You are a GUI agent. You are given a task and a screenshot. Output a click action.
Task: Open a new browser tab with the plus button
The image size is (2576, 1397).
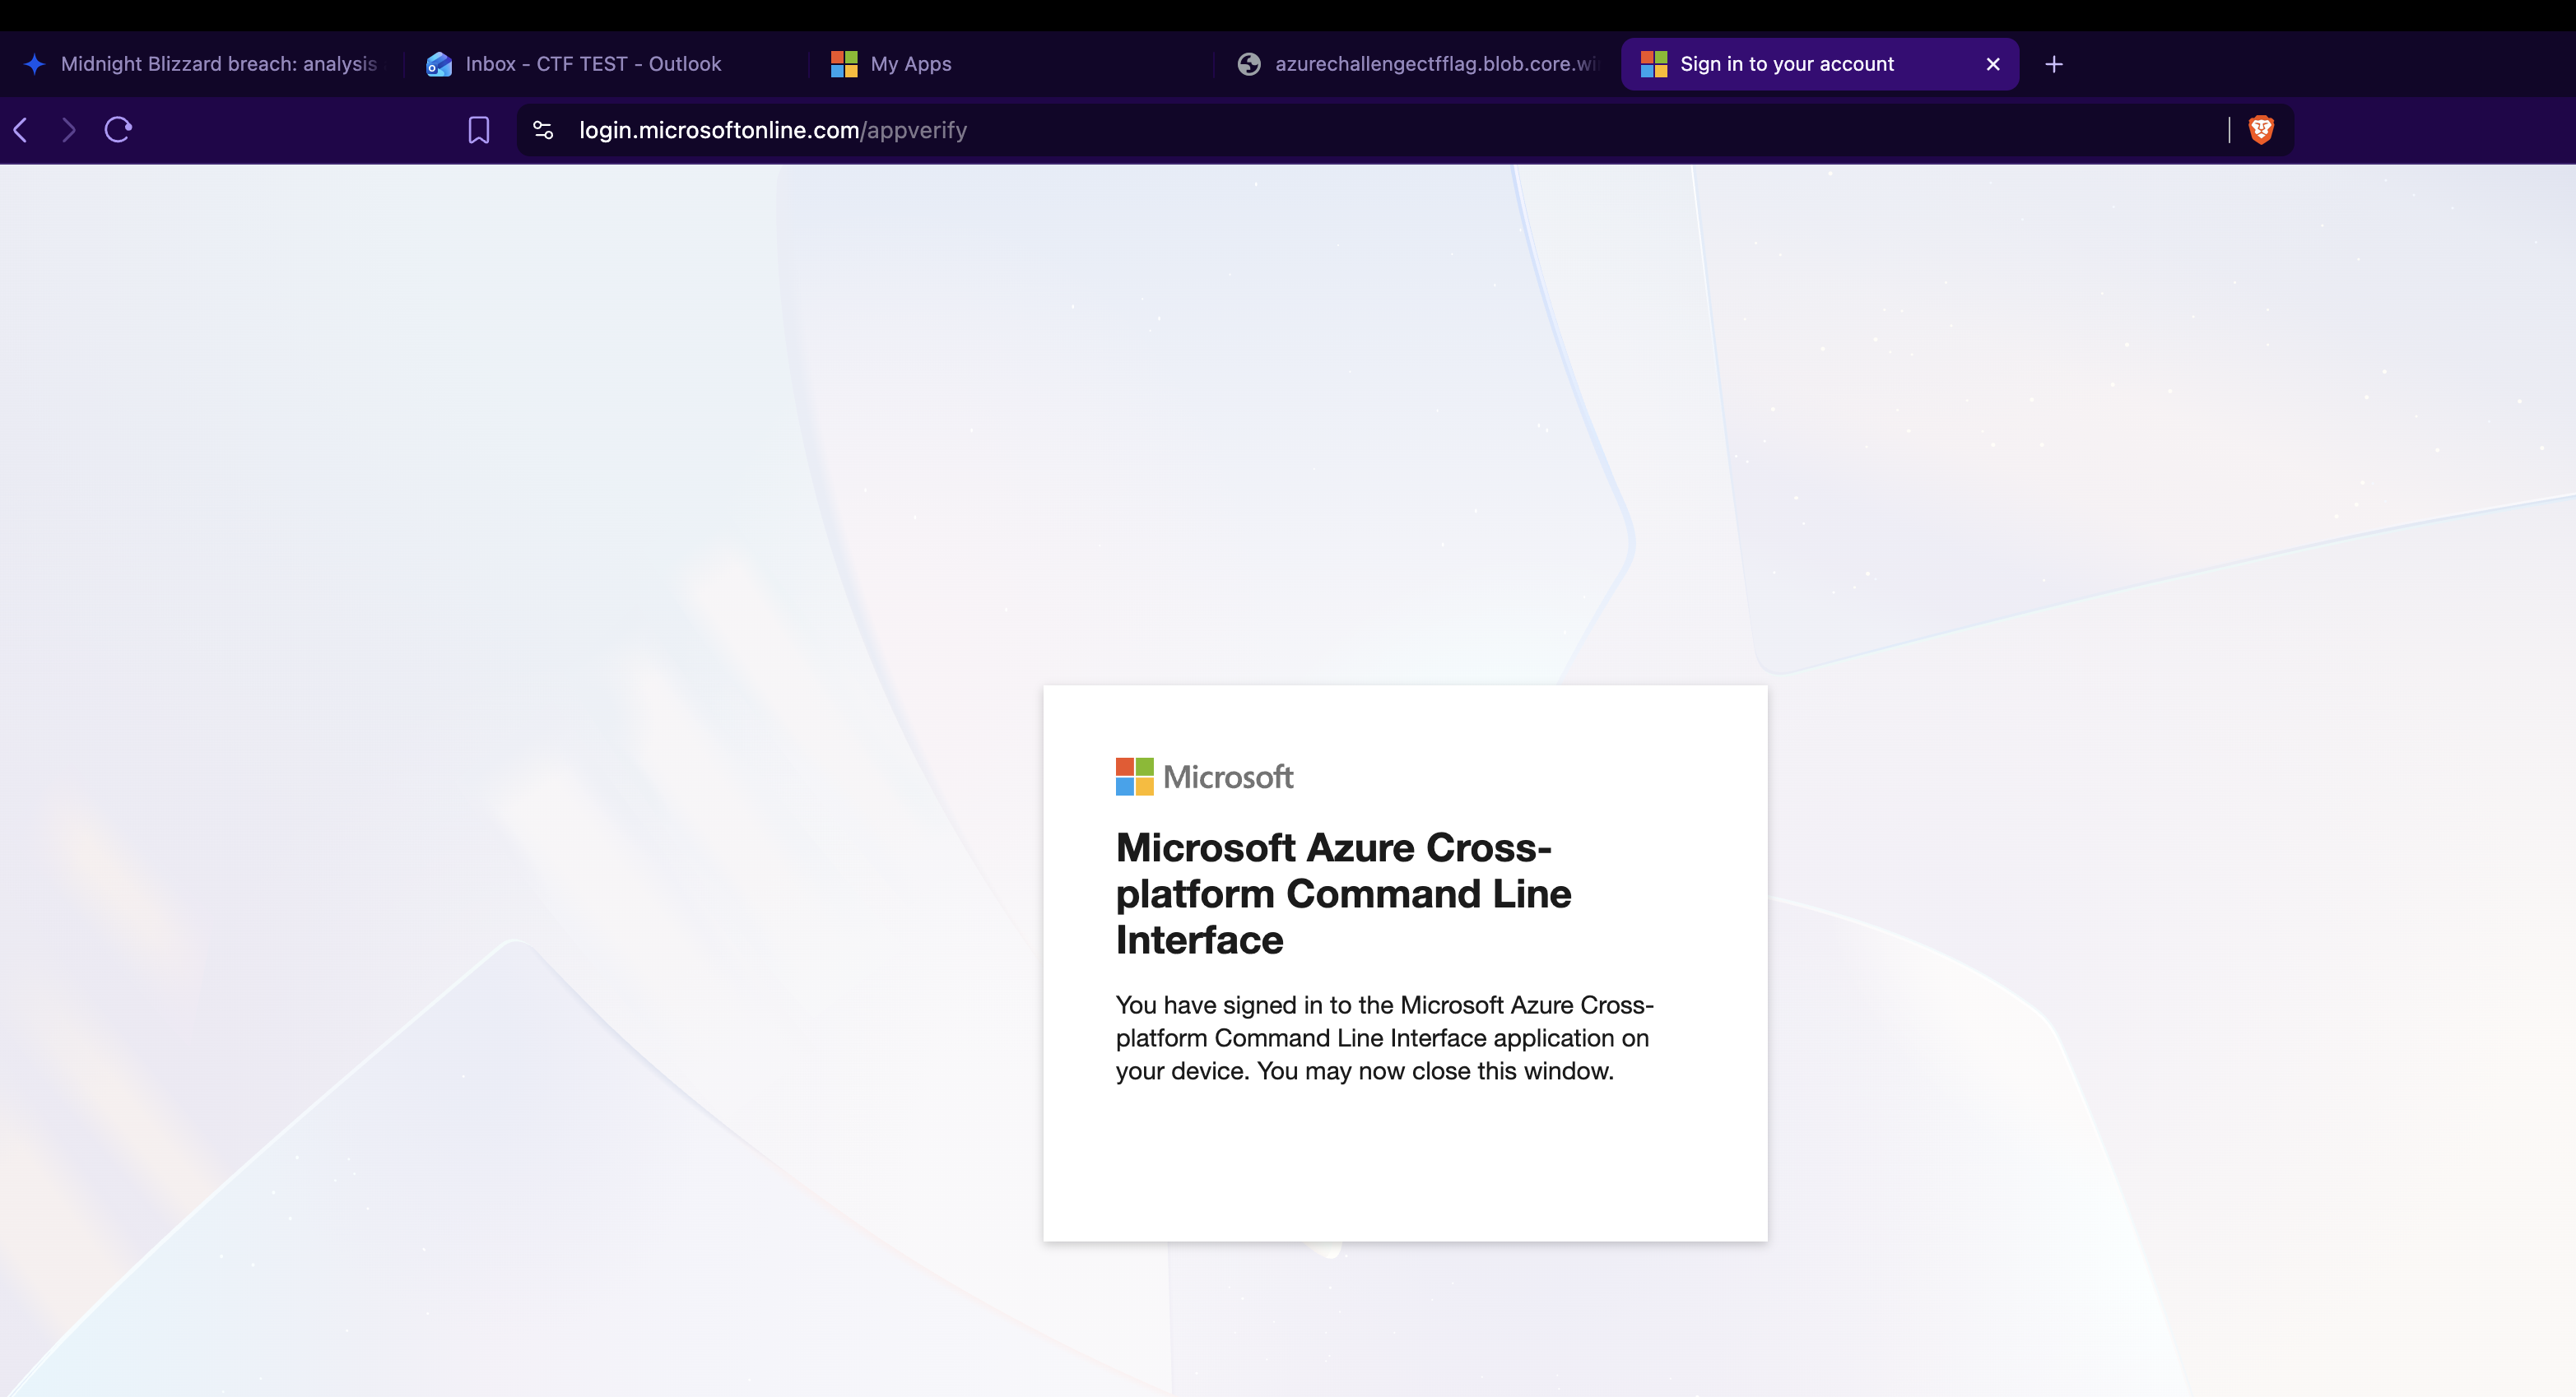tap(2053, 63)
